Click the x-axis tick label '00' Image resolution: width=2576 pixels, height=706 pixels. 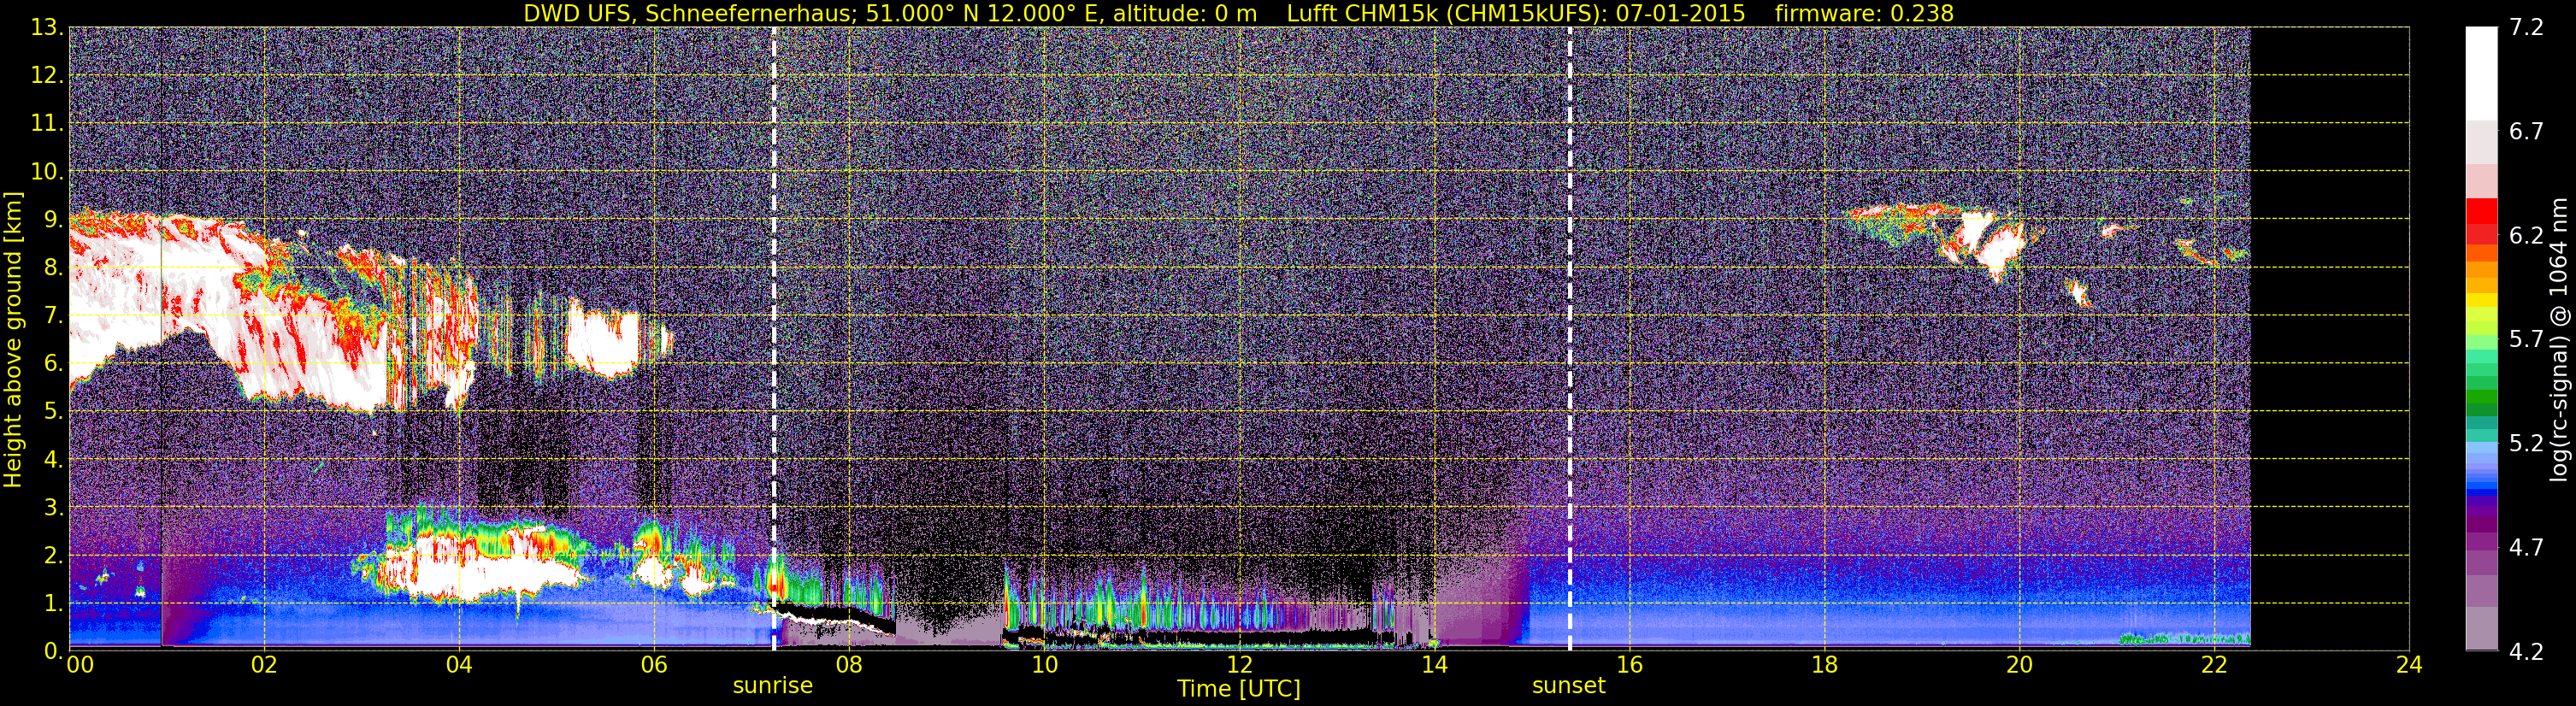point(80,665)
